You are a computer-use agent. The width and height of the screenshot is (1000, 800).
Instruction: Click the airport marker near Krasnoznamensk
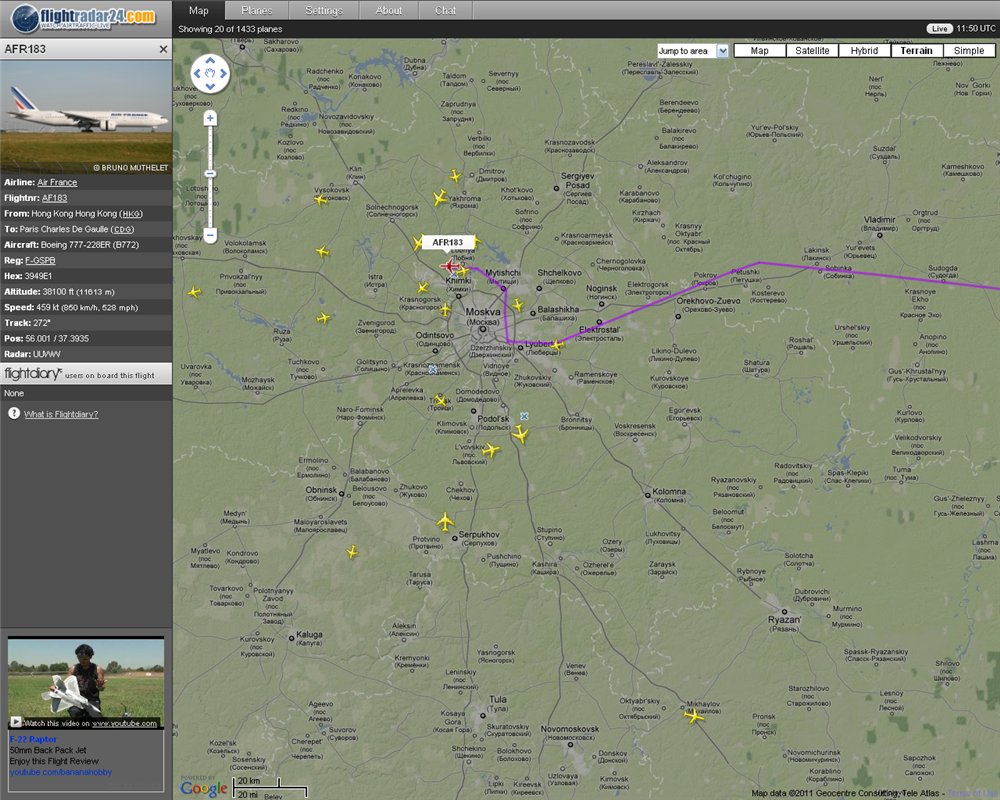point(432,369)
